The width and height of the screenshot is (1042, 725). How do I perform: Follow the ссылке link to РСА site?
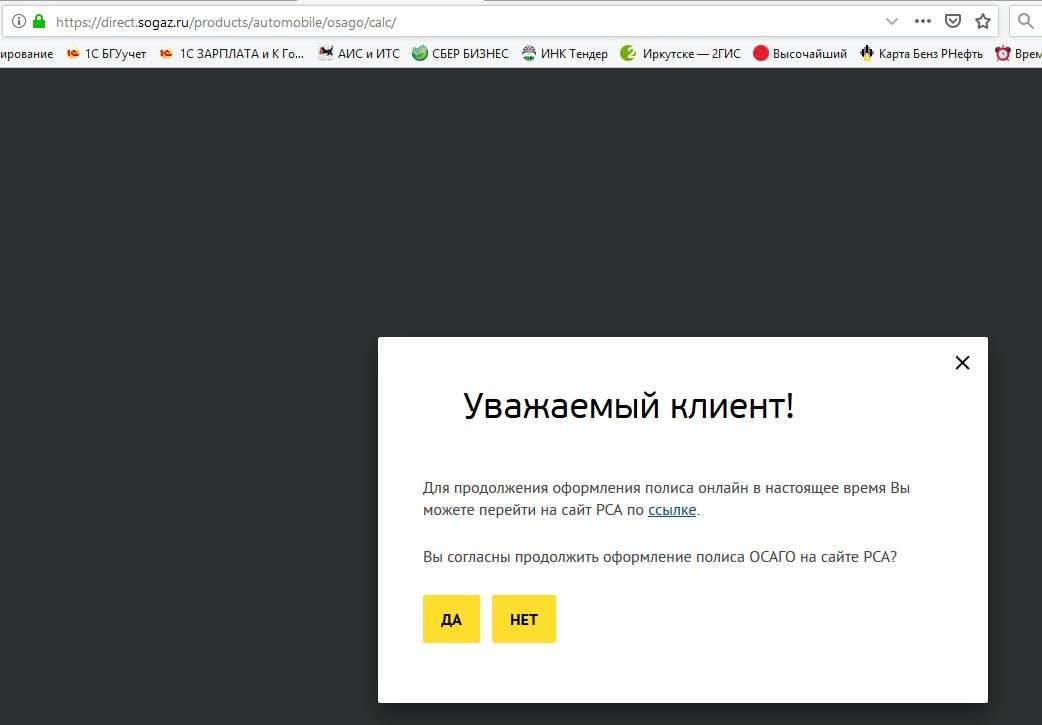point(671,510)
